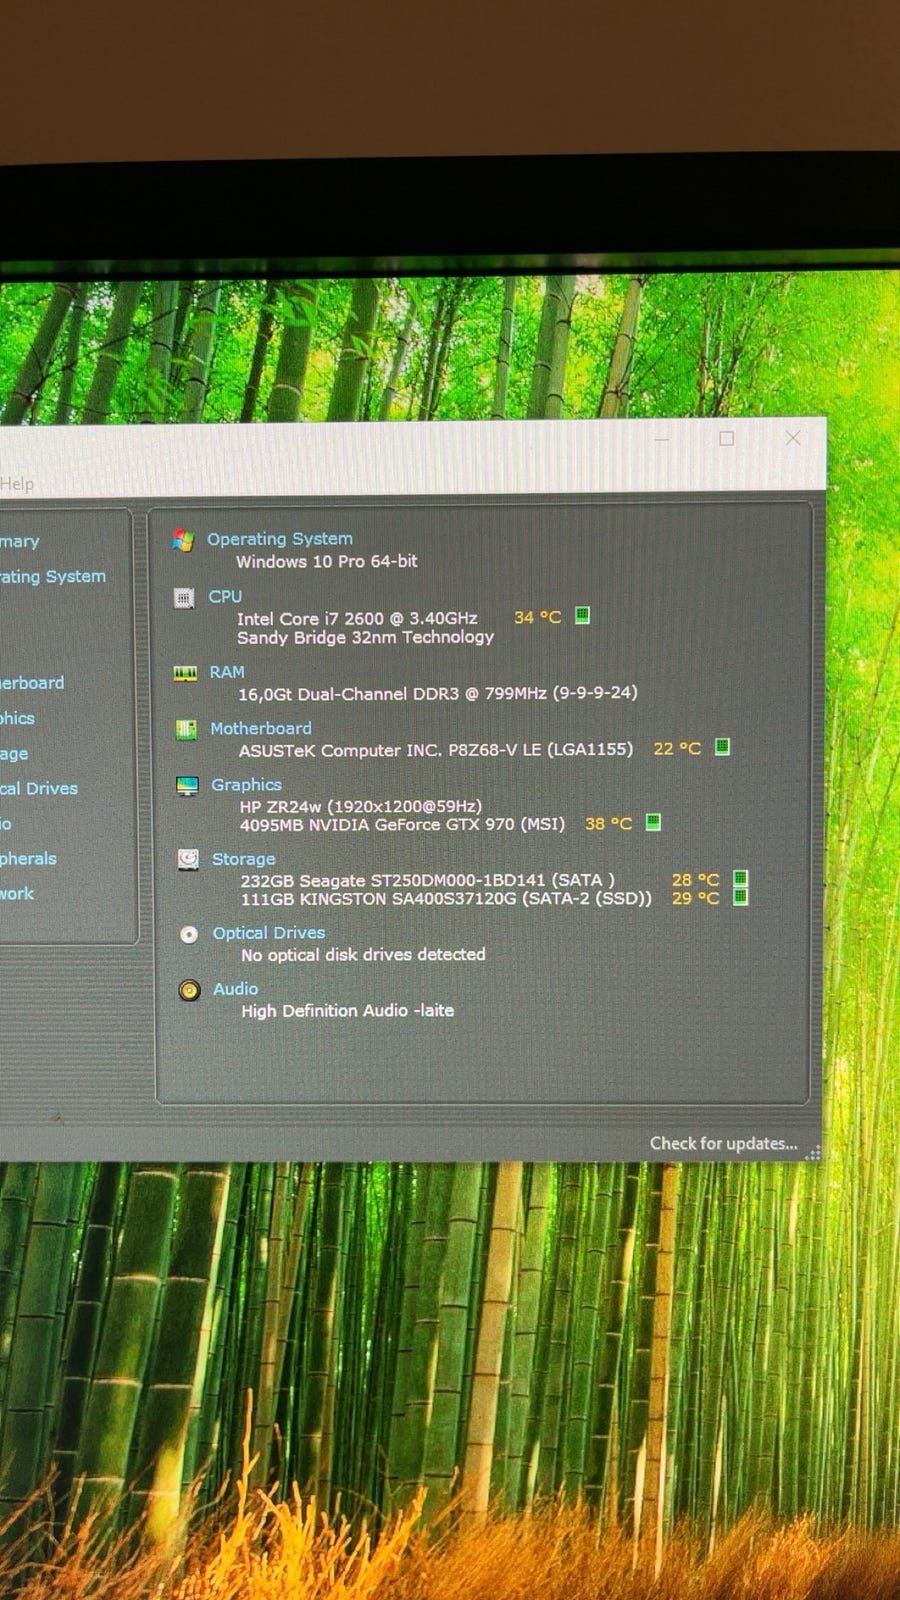This screenshot has width=900, height=1600.
Task: Click the '16,0Gt Dual-Channel DDR3' RAM line
Action: 438,693
